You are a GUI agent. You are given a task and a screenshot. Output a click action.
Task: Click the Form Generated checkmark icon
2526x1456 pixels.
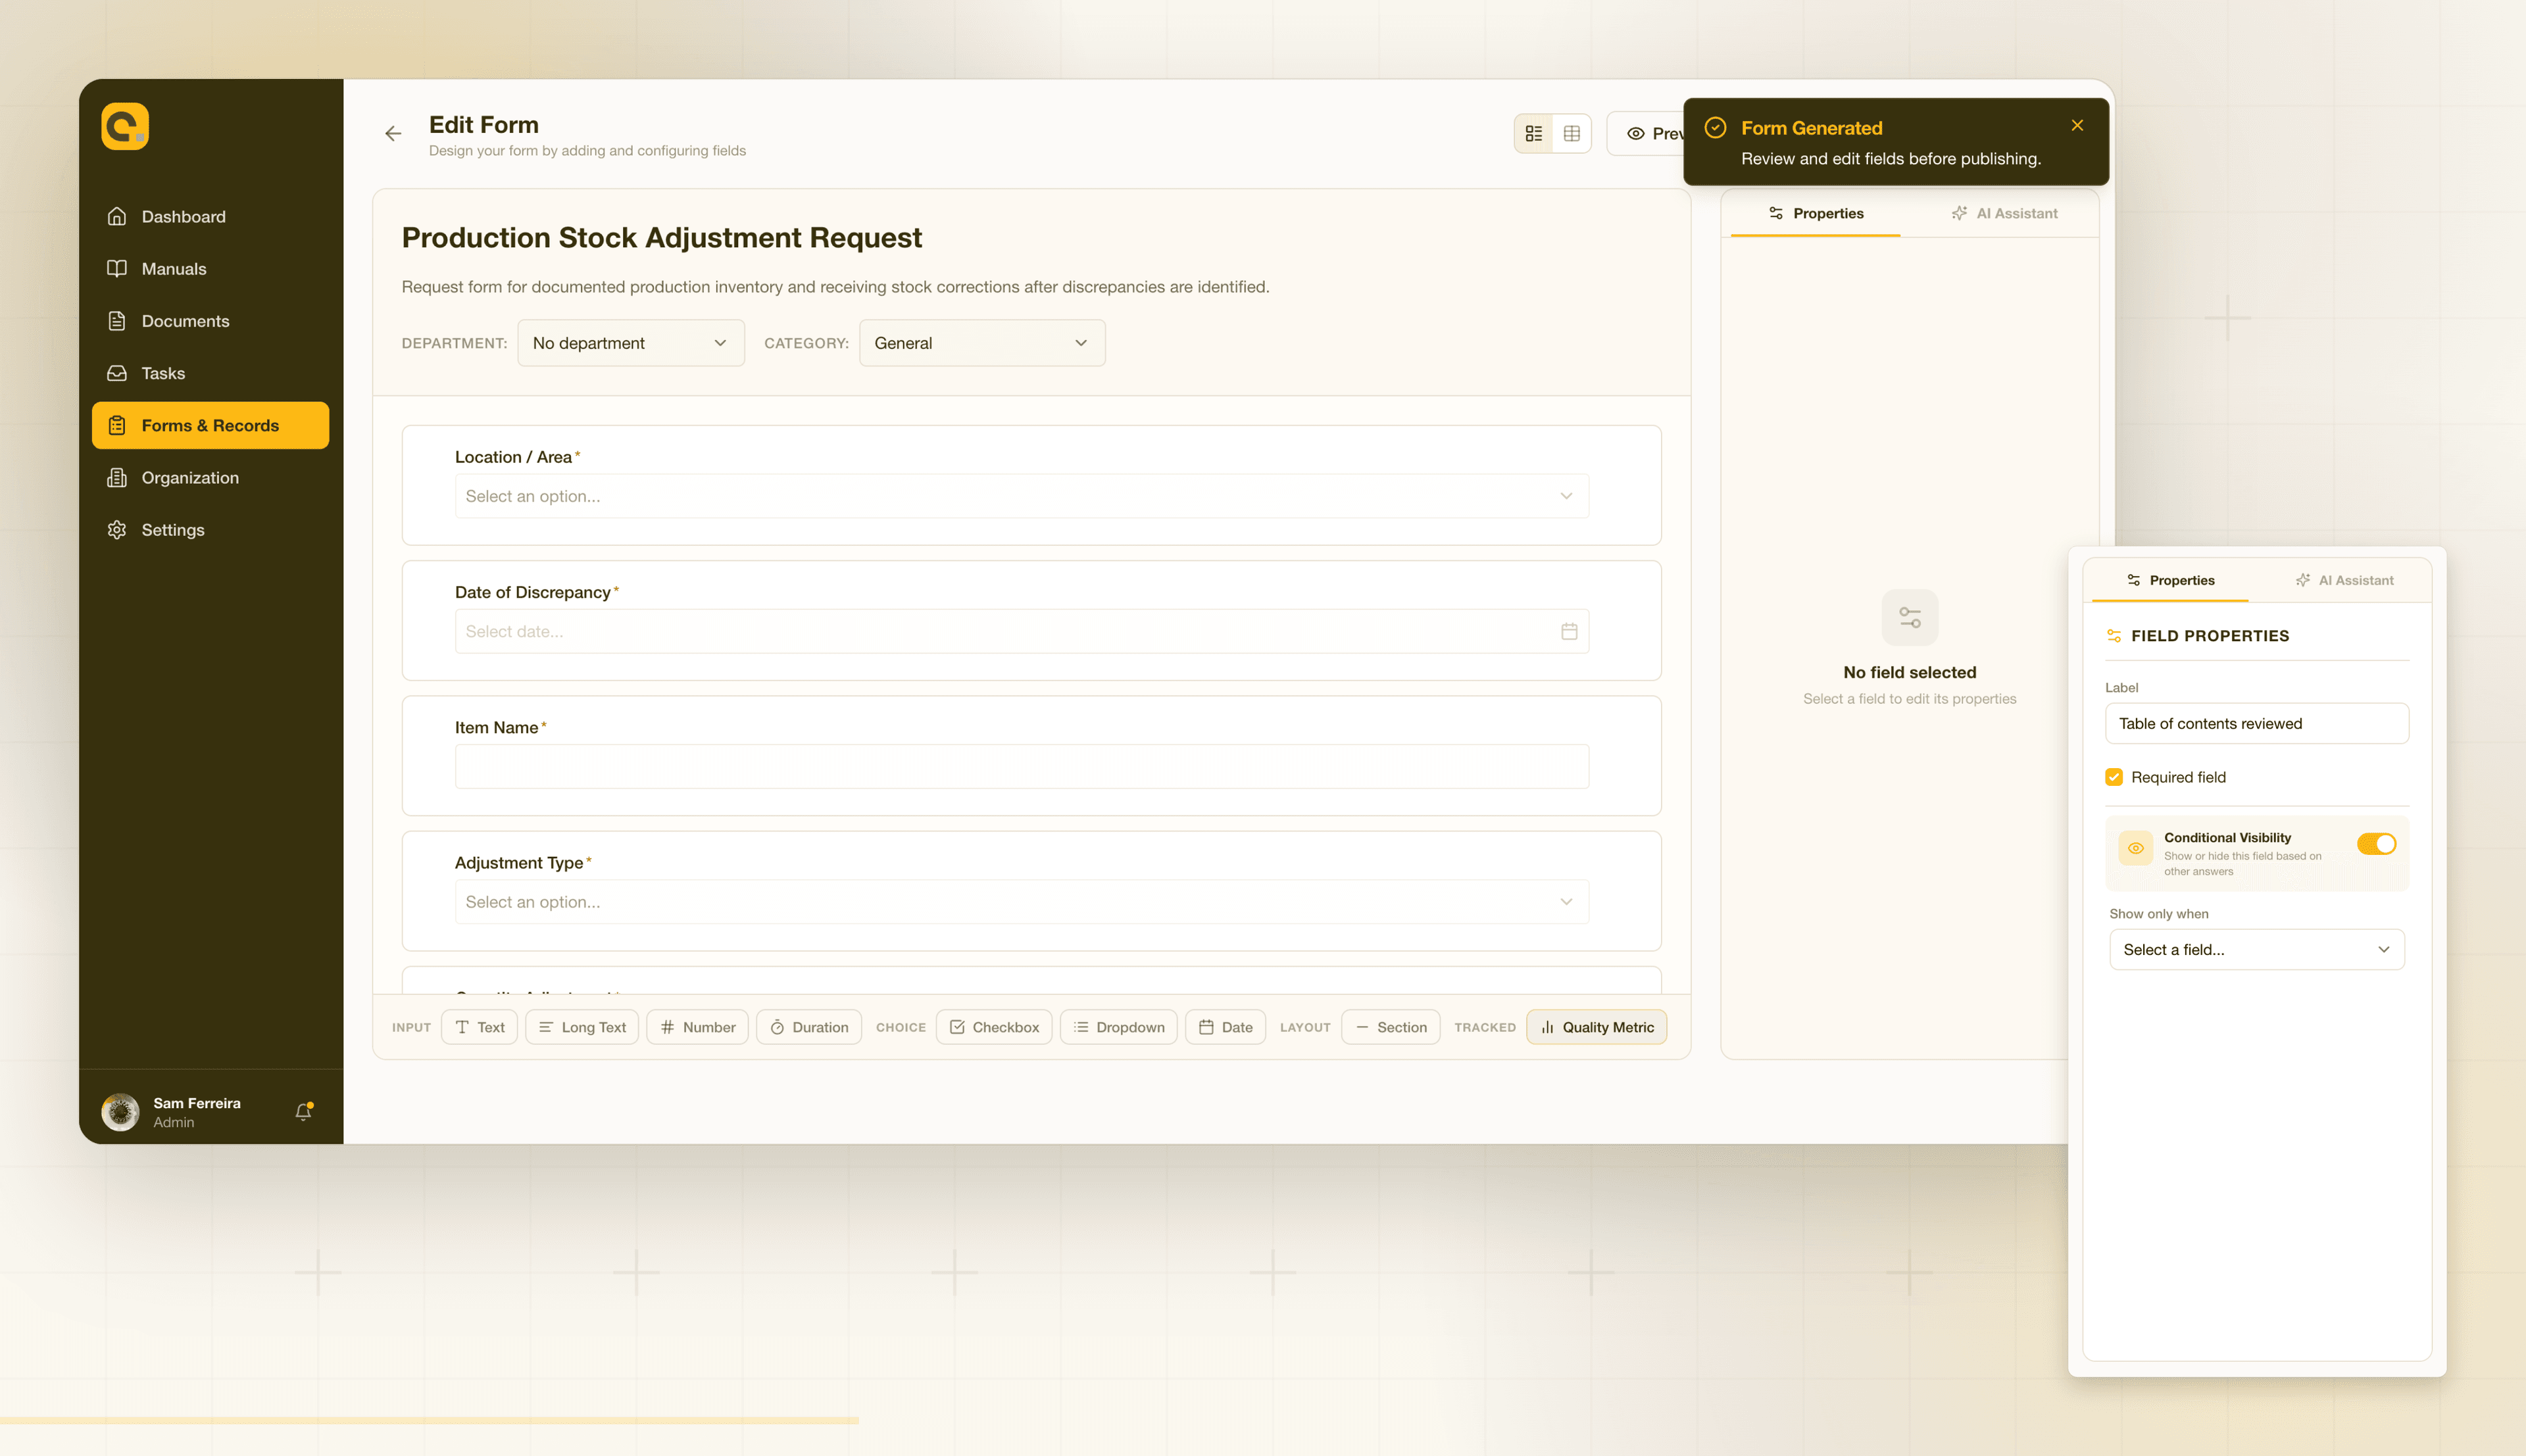pos(1715,127)
